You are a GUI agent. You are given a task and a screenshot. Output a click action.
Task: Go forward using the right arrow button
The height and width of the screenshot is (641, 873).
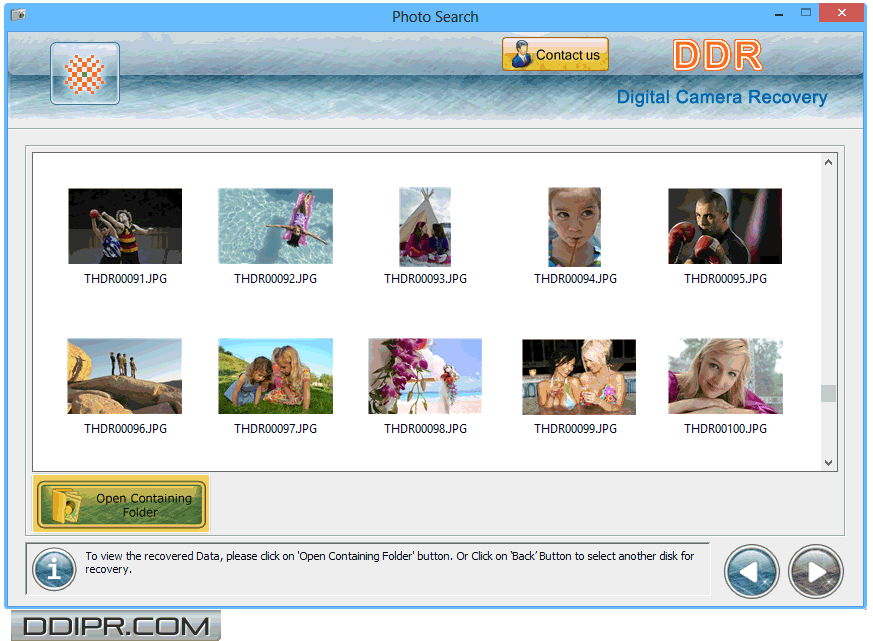click(815, 571)
